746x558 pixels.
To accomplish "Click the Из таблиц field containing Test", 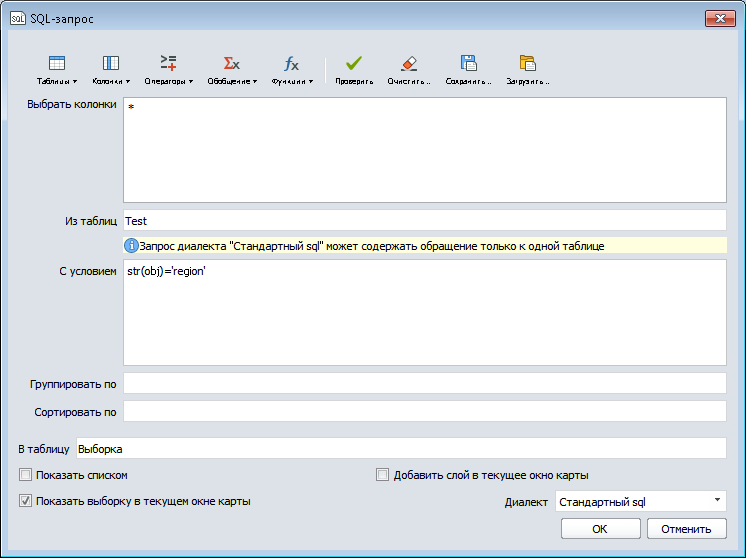I will 424,221.
